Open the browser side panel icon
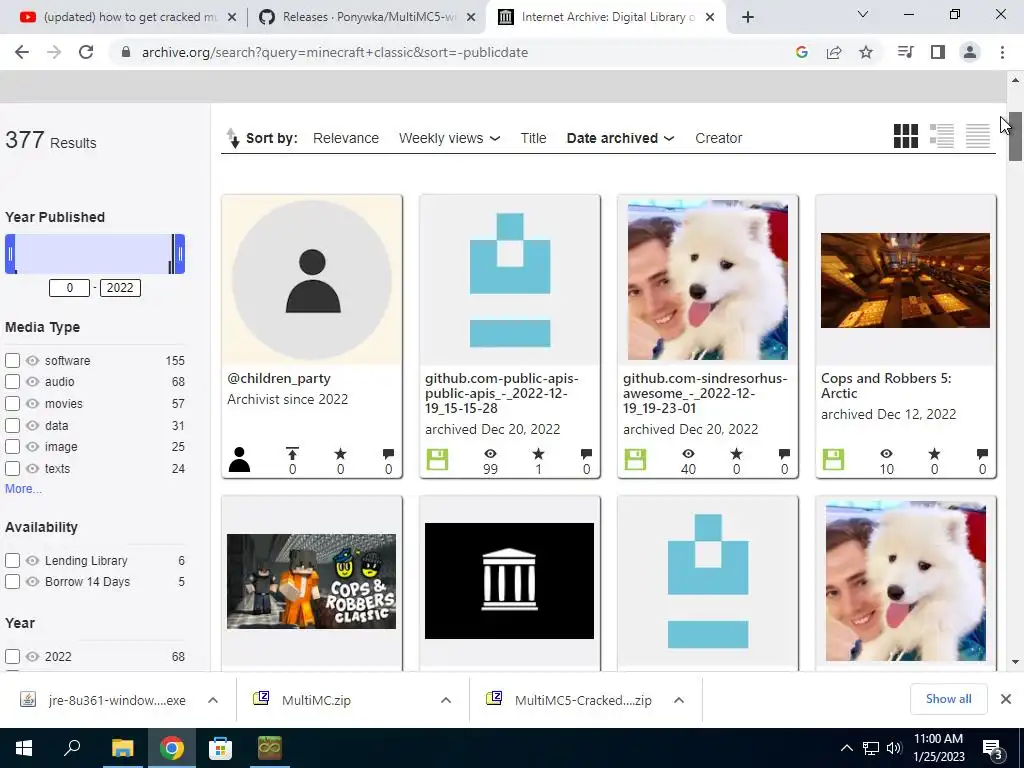Viewport: 1024px width, 768px height. point(938,52)
